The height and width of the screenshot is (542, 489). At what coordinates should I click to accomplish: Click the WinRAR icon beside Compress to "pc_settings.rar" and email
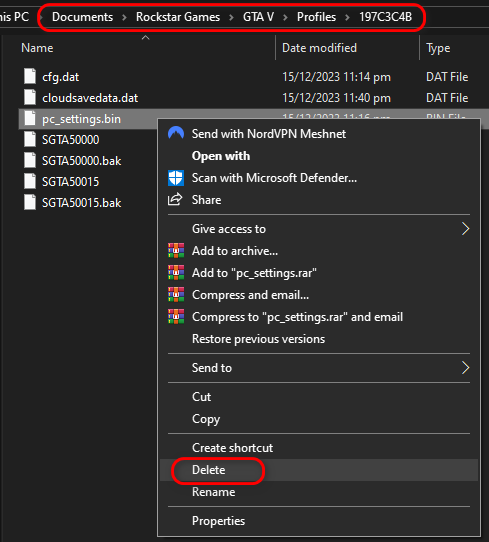pyautogui.click(x=176, y=317)
